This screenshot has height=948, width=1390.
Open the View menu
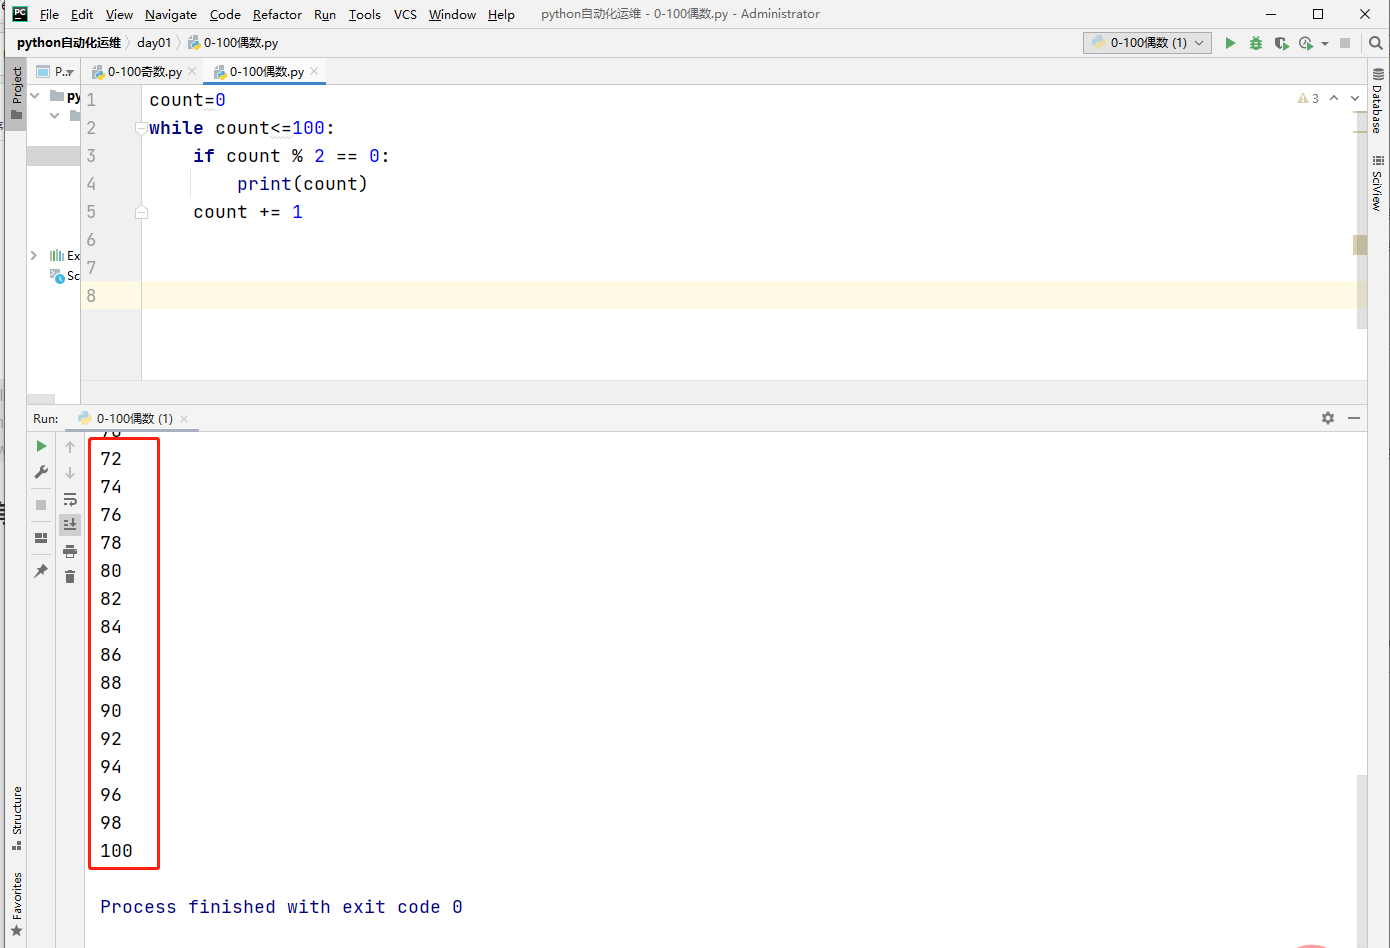click(x=119, y=14)
